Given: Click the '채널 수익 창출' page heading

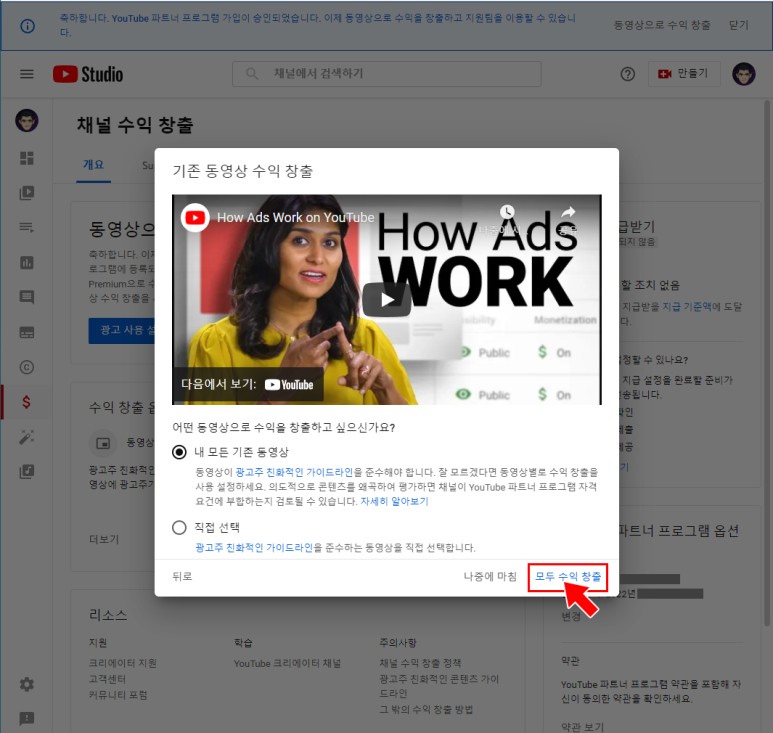Looking at the screenshot, I should tap(135, 125).
